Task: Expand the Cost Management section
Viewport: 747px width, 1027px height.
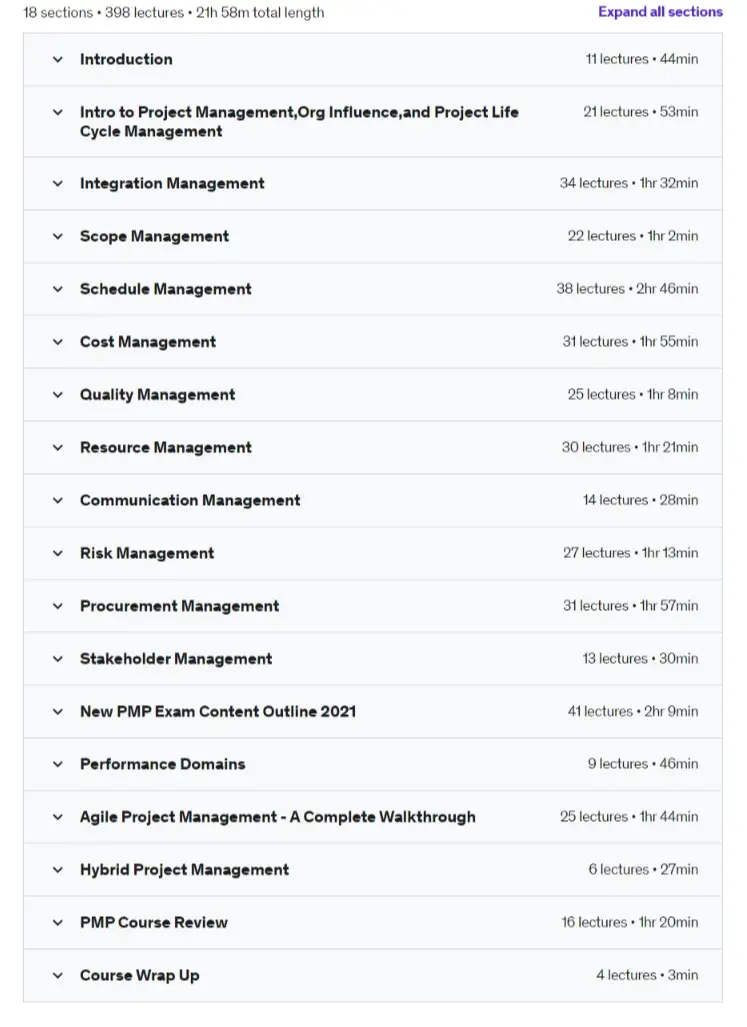Action: pos(147,341)
